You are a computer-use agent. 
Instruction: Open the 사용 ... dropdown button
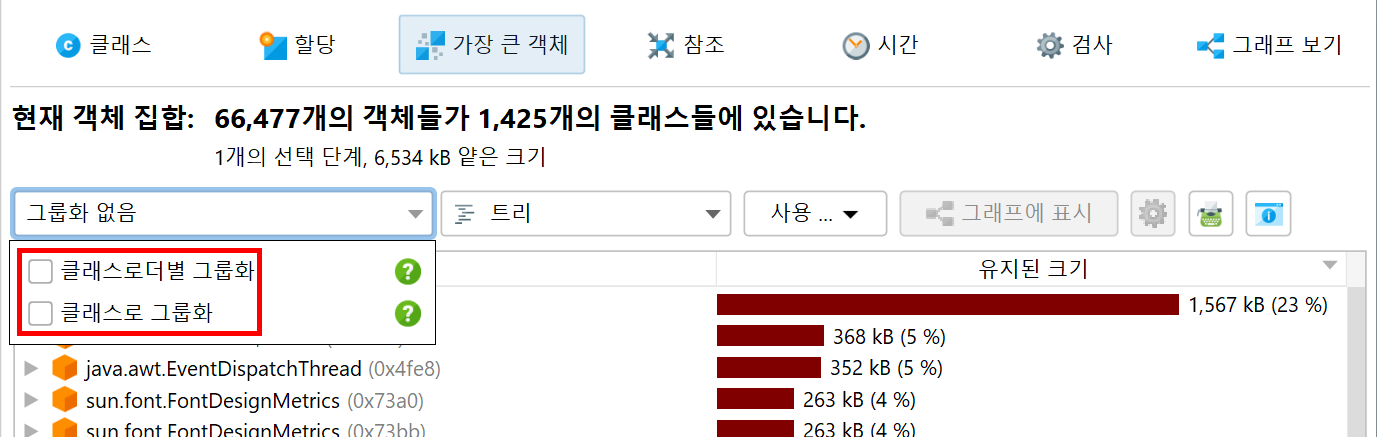pos(815,213)
